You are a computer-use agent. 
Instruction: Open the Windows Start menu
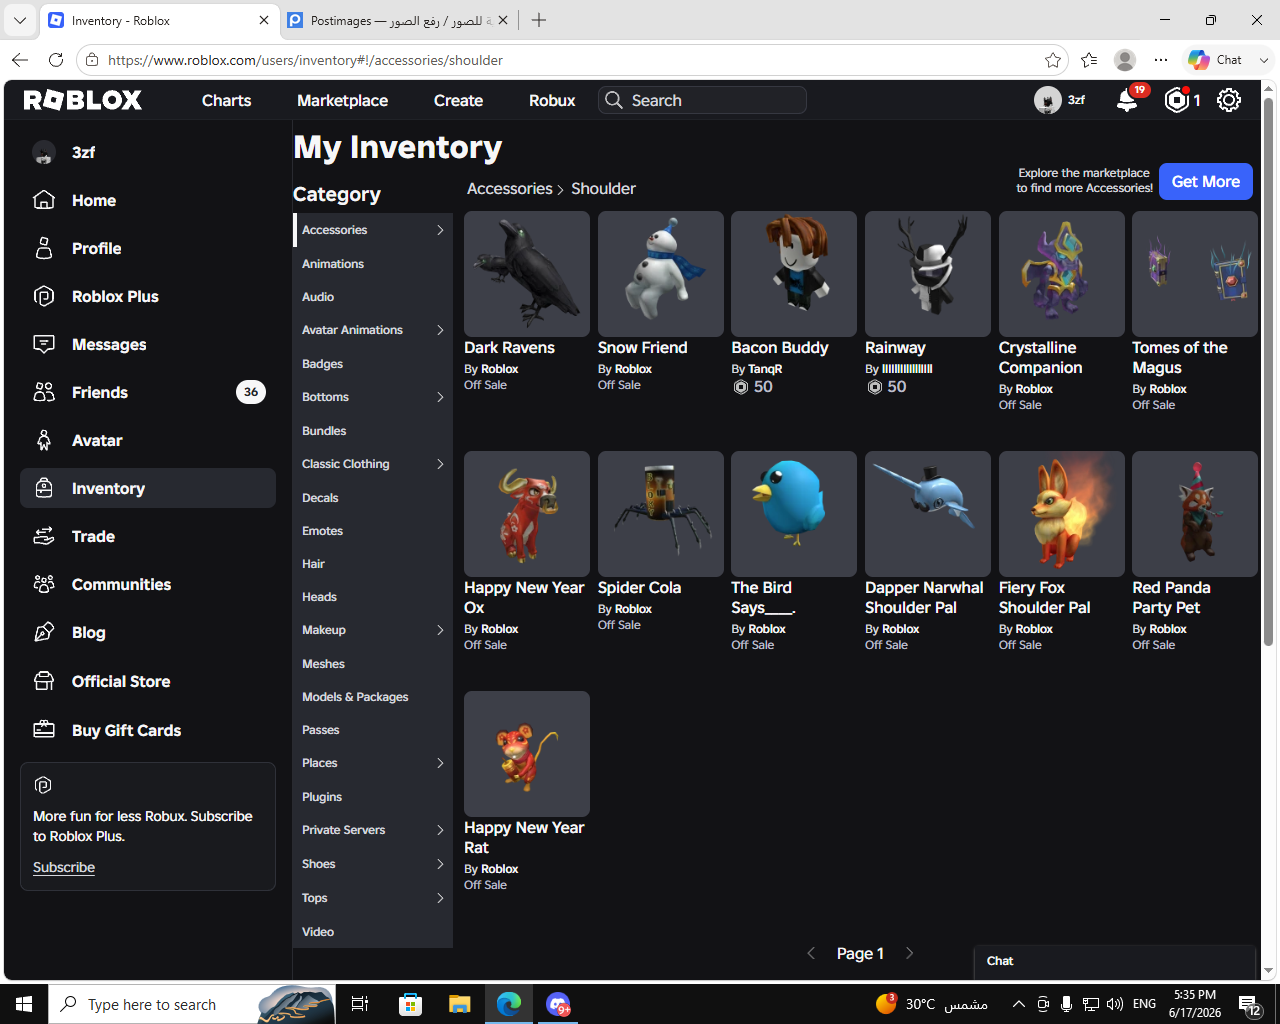tap(24, 1004)
